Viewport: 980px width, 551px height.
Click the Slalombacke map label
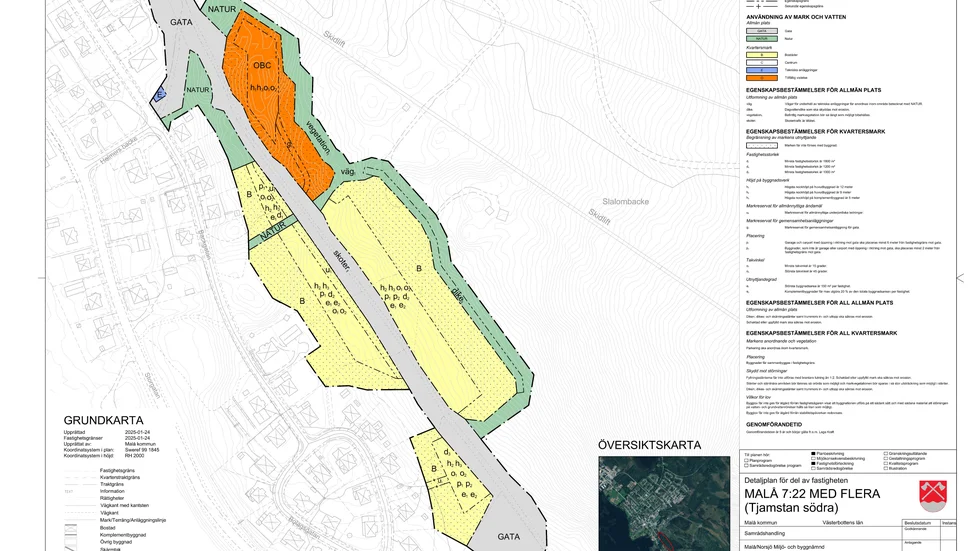coord(626,202)
